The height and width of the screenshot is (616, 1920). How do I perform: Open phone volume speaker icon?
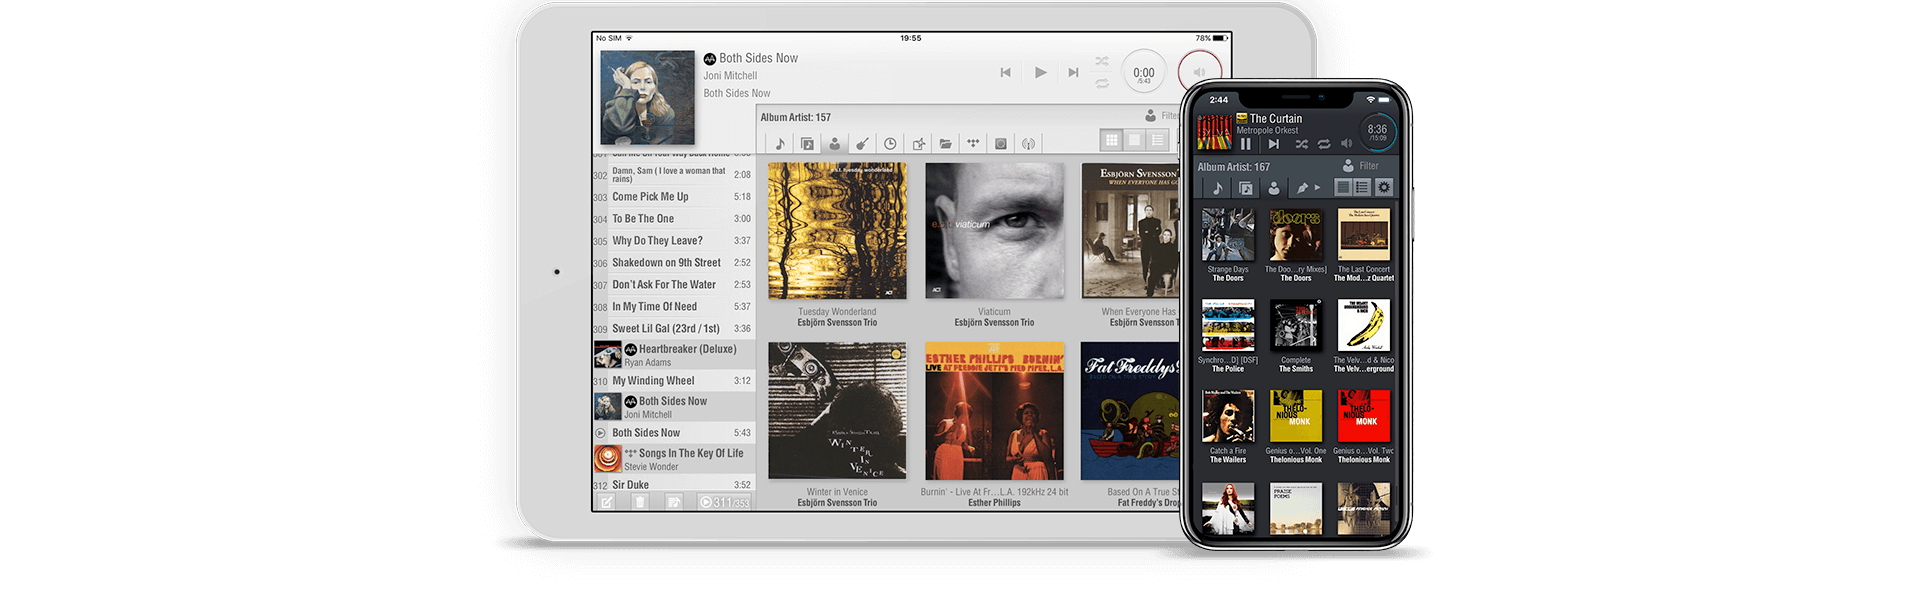pos(1346,144)
